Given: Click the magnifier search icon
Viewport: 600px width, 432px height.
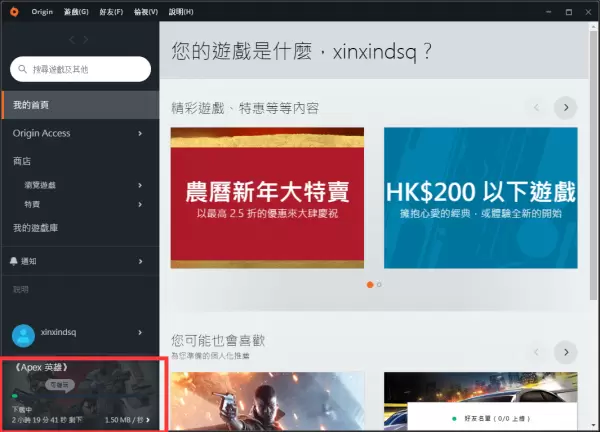Looking at the screenshot, I should (23, 69).
